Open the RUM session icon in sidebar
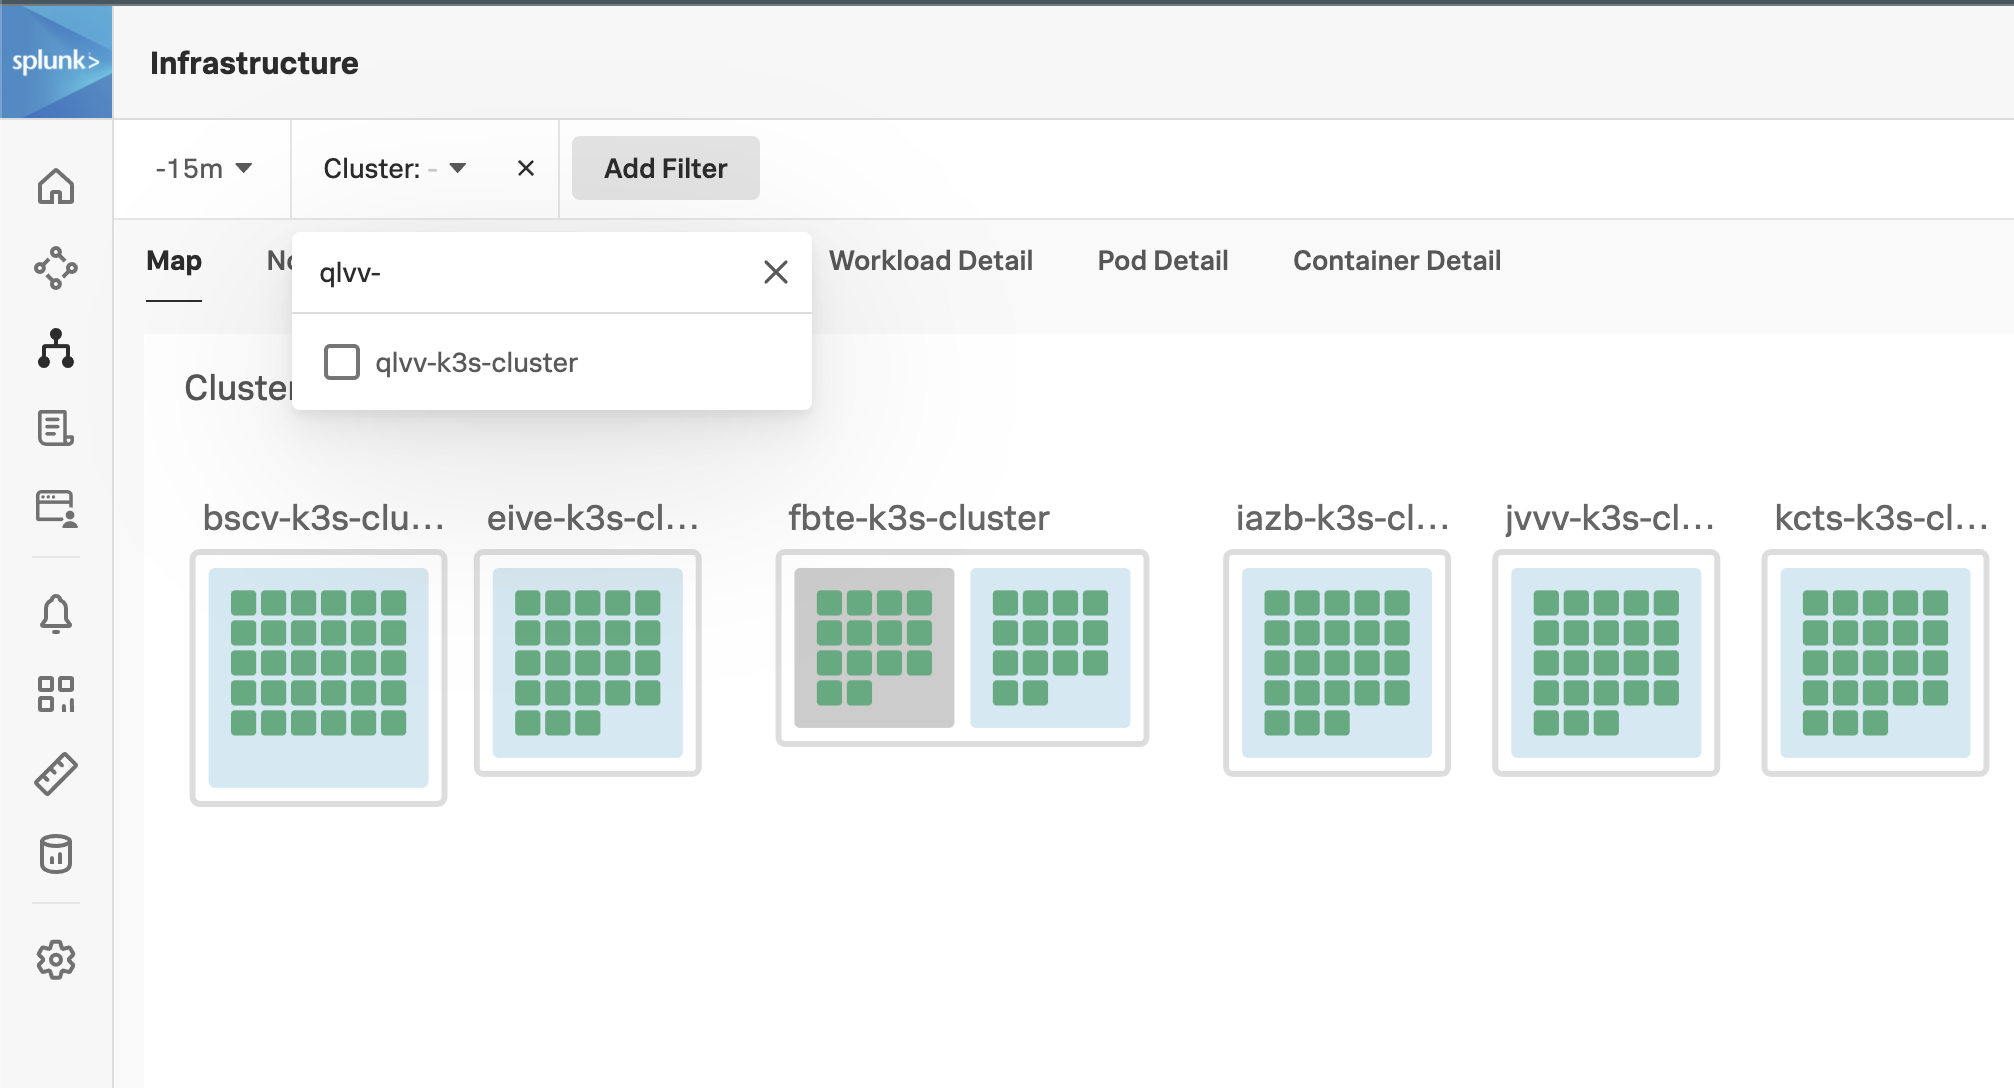The width and height of the screenshot is (2014, 1088). (57, 511)
